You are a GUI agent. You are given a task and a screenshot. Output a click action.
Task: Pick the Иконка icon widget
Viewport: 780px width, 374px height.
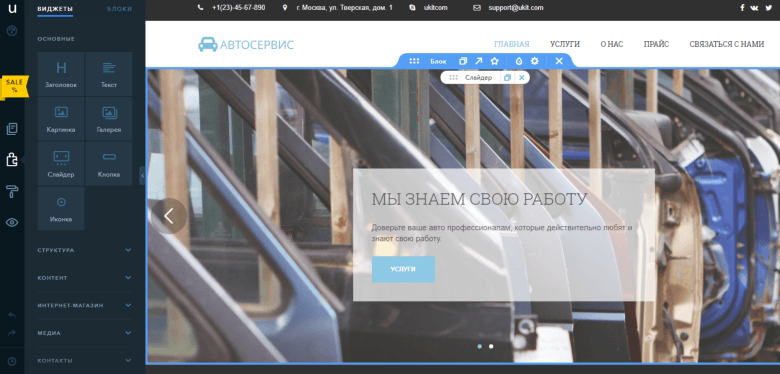(x=61, y=208)
